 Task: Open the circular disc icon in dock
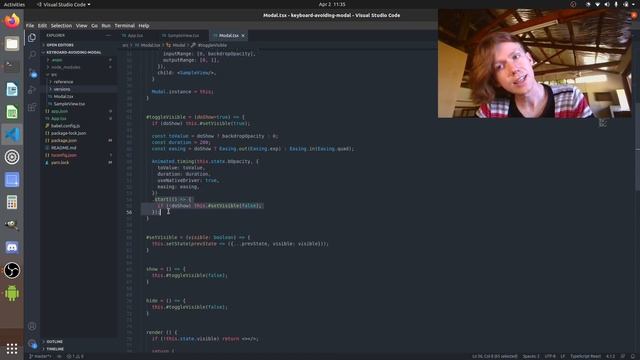click(x=12, y=157)
